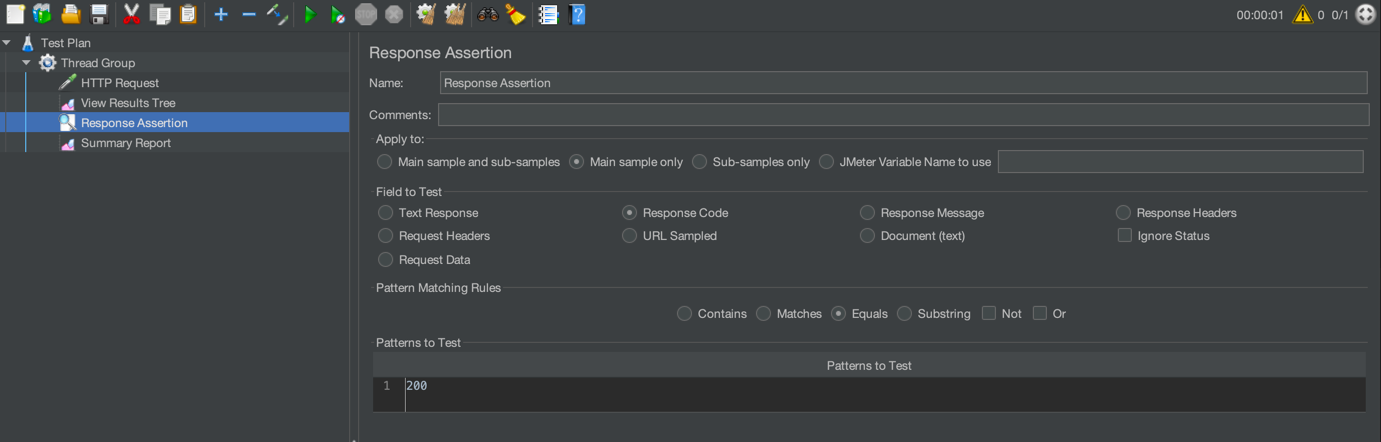
Task: Click the Start no pauses icon
Action: click(338, 14)
